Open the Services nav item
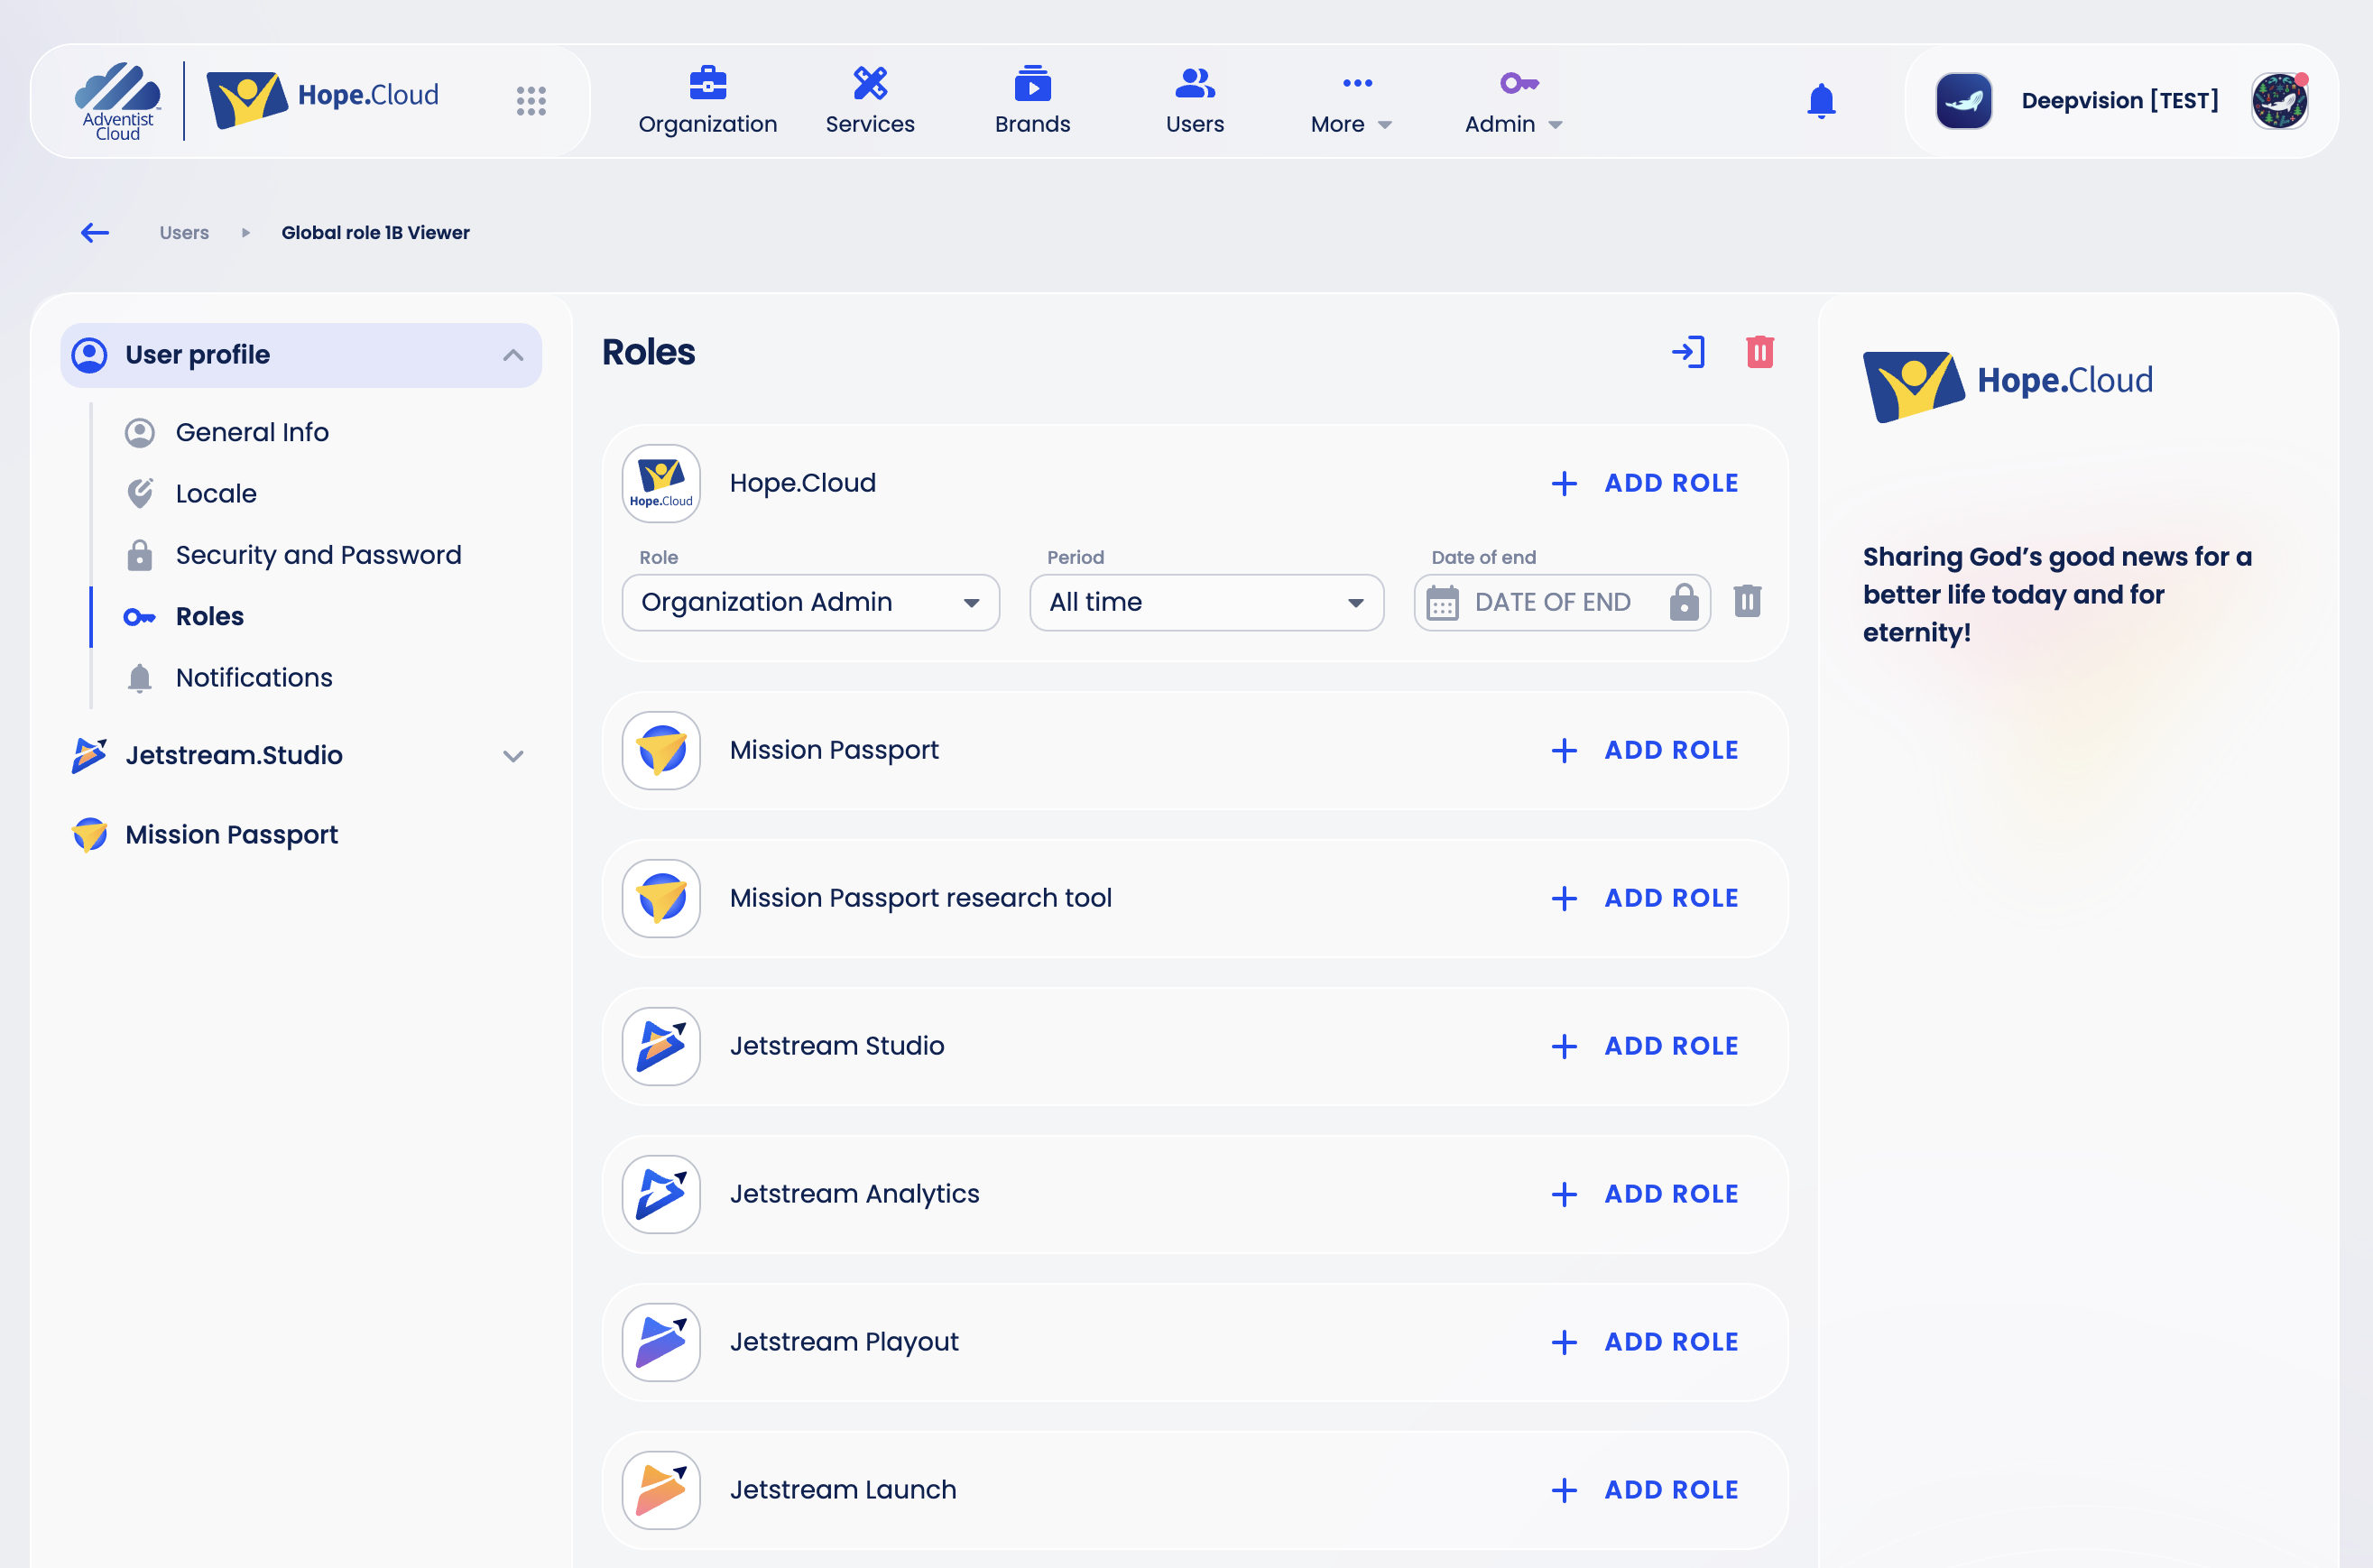The image size is (2373, 1568). tap(870, 102)
